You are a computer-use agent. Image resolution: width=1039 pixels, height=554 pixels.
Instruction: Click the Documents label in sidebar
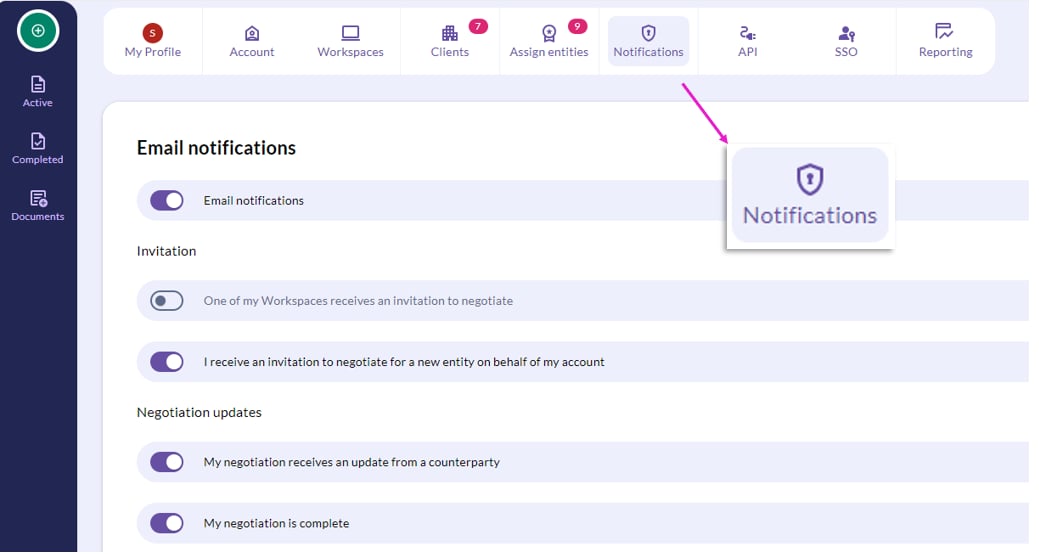click(38, 217)
